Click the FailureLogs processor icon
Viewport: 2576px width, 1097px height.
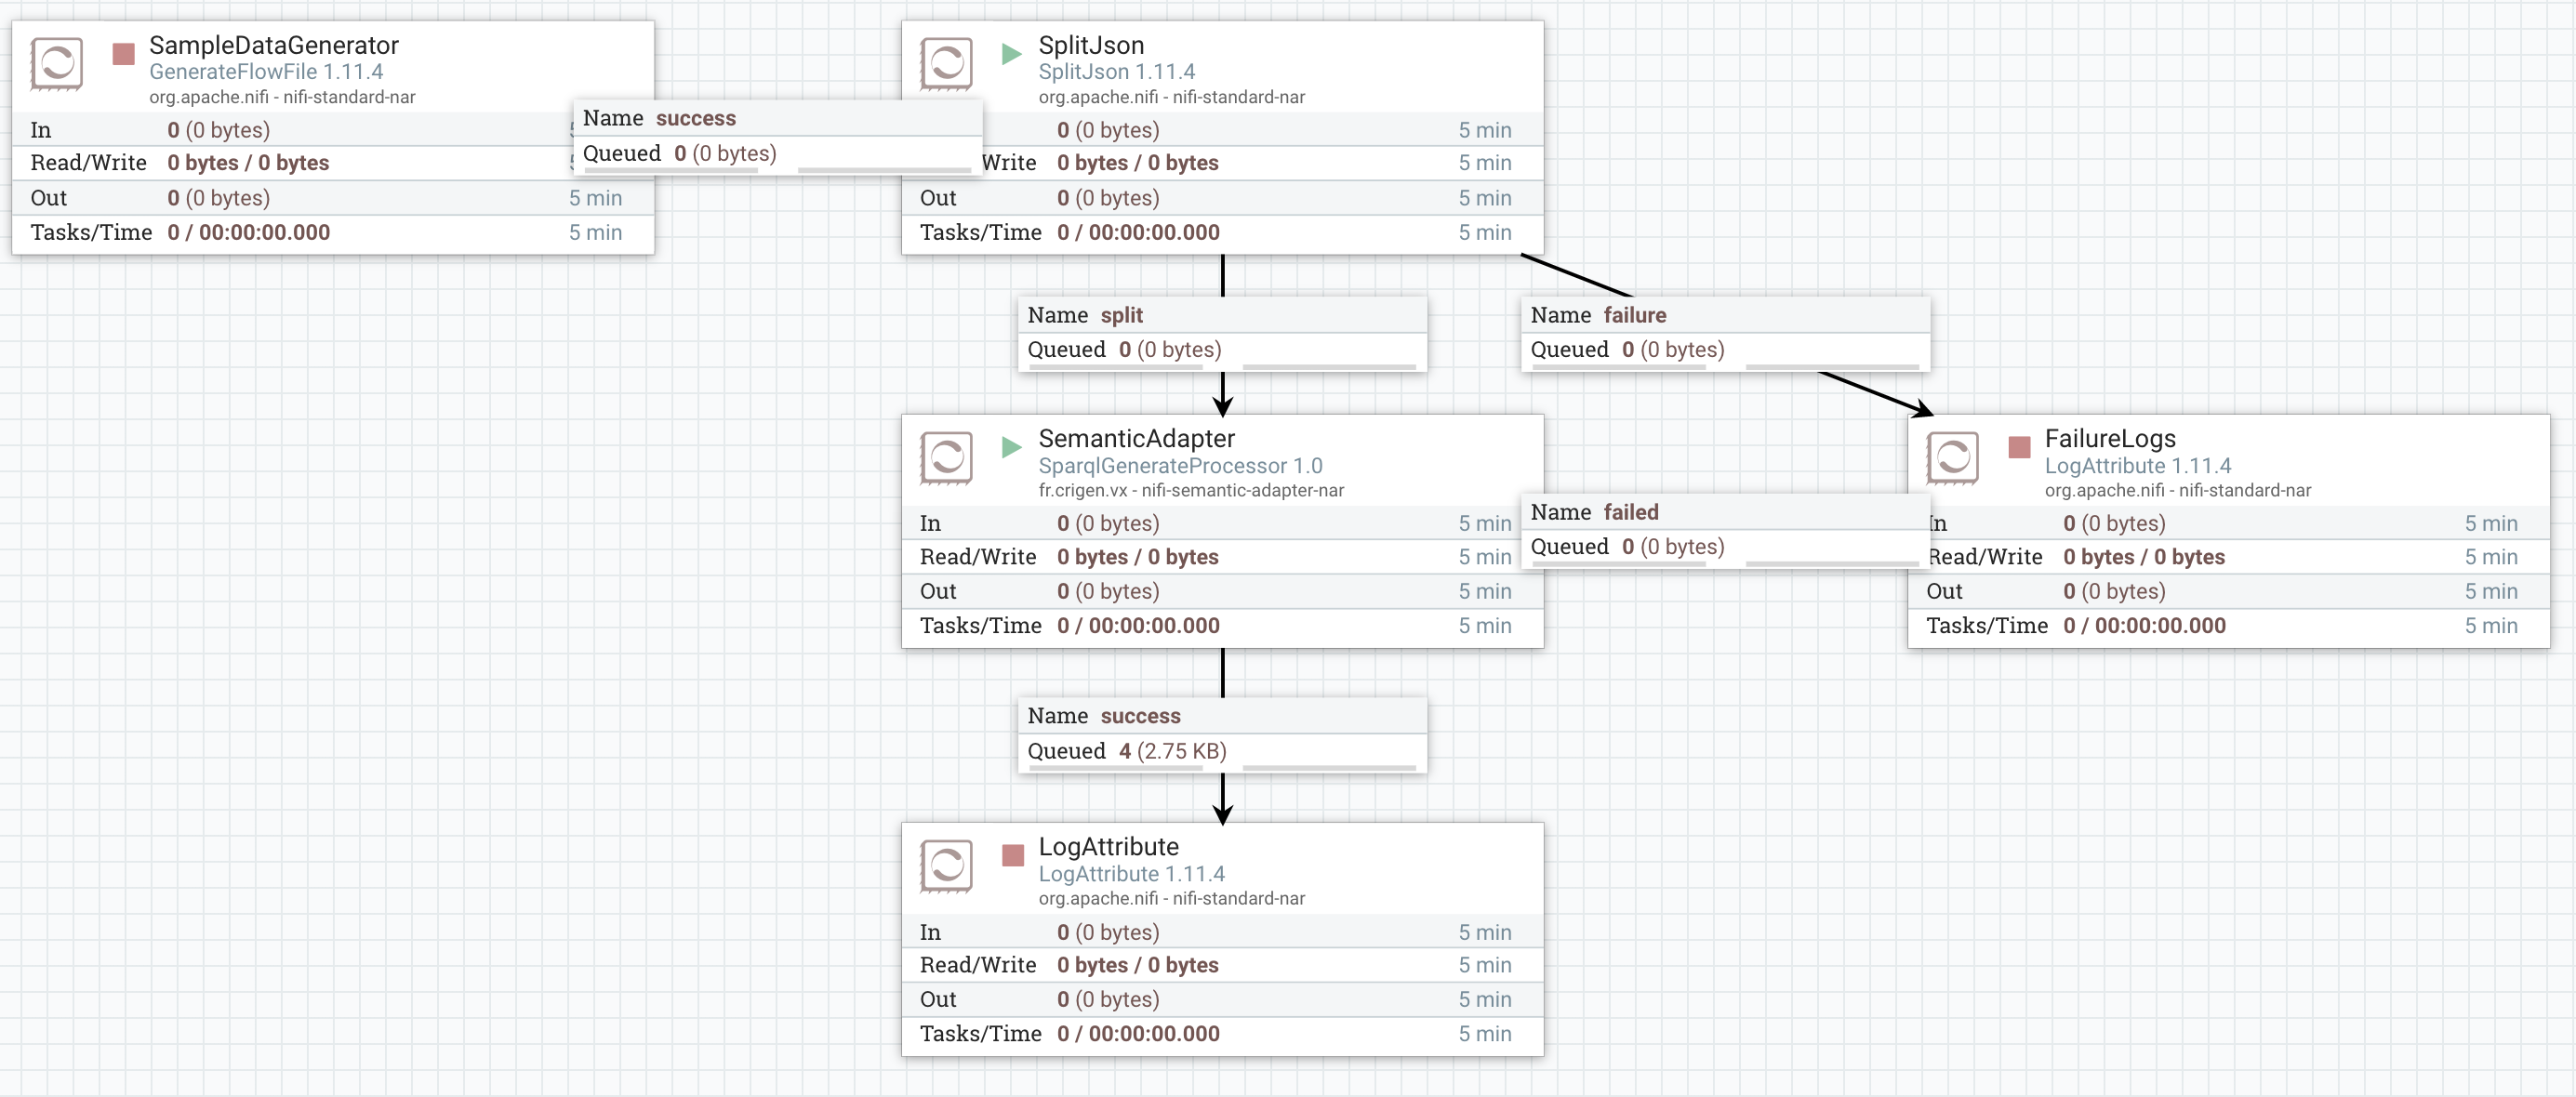coord(1952,458)
